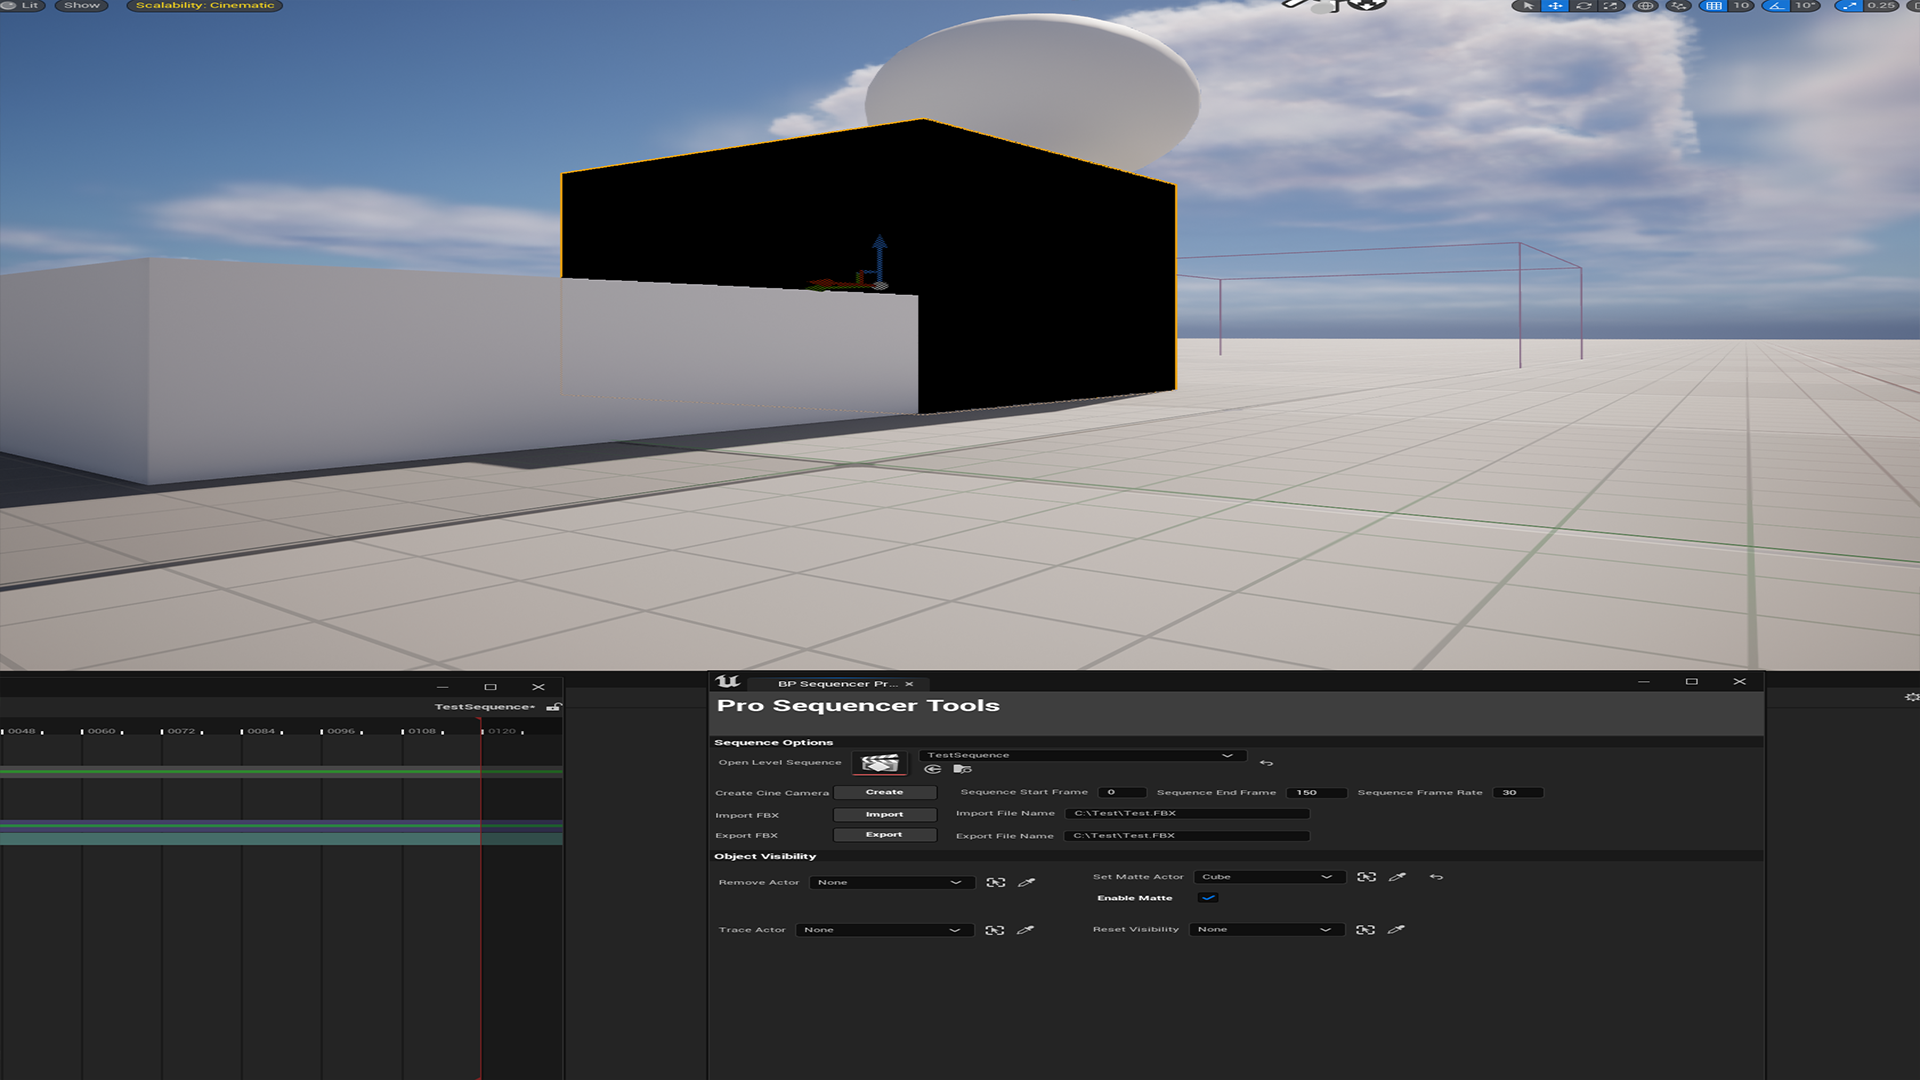This screenshot has height=1080, width=1920.
Task: Click use-selected icon beside Set Matte Actor
Action: pos(1366,877)
